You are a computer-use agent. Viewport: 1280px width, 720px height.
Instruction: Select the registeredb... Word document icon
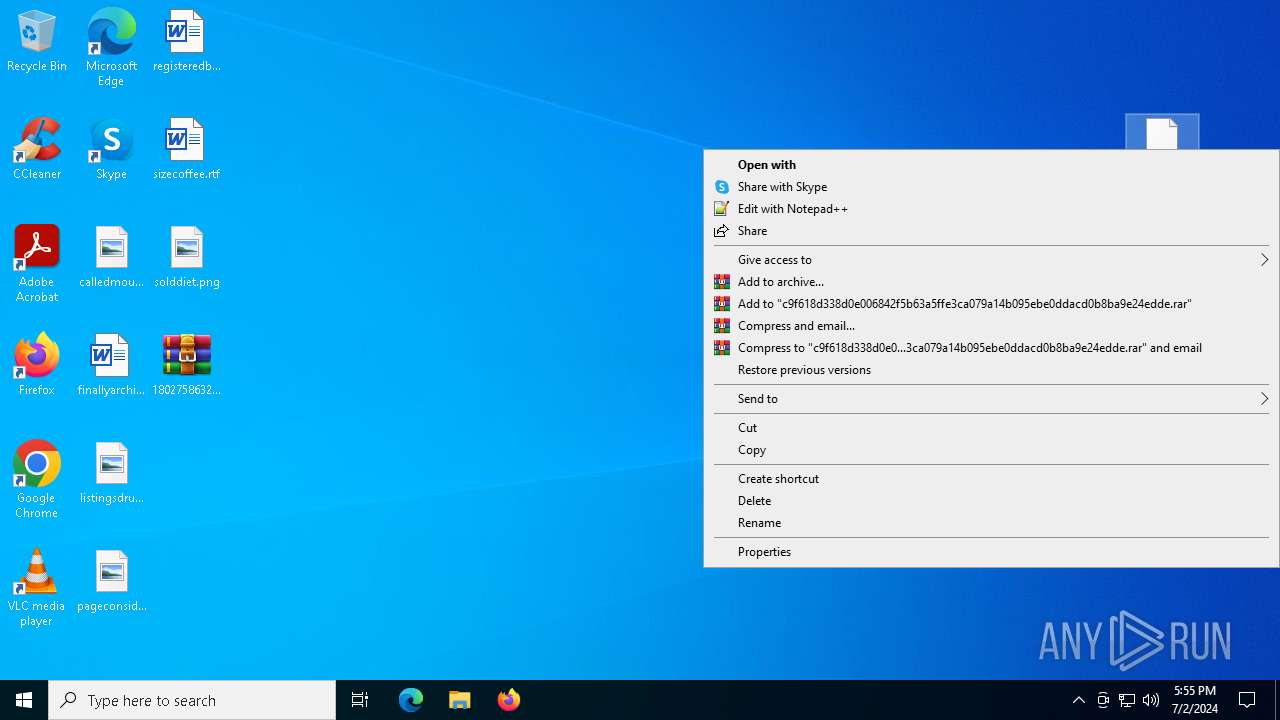(x=186, y=41)
